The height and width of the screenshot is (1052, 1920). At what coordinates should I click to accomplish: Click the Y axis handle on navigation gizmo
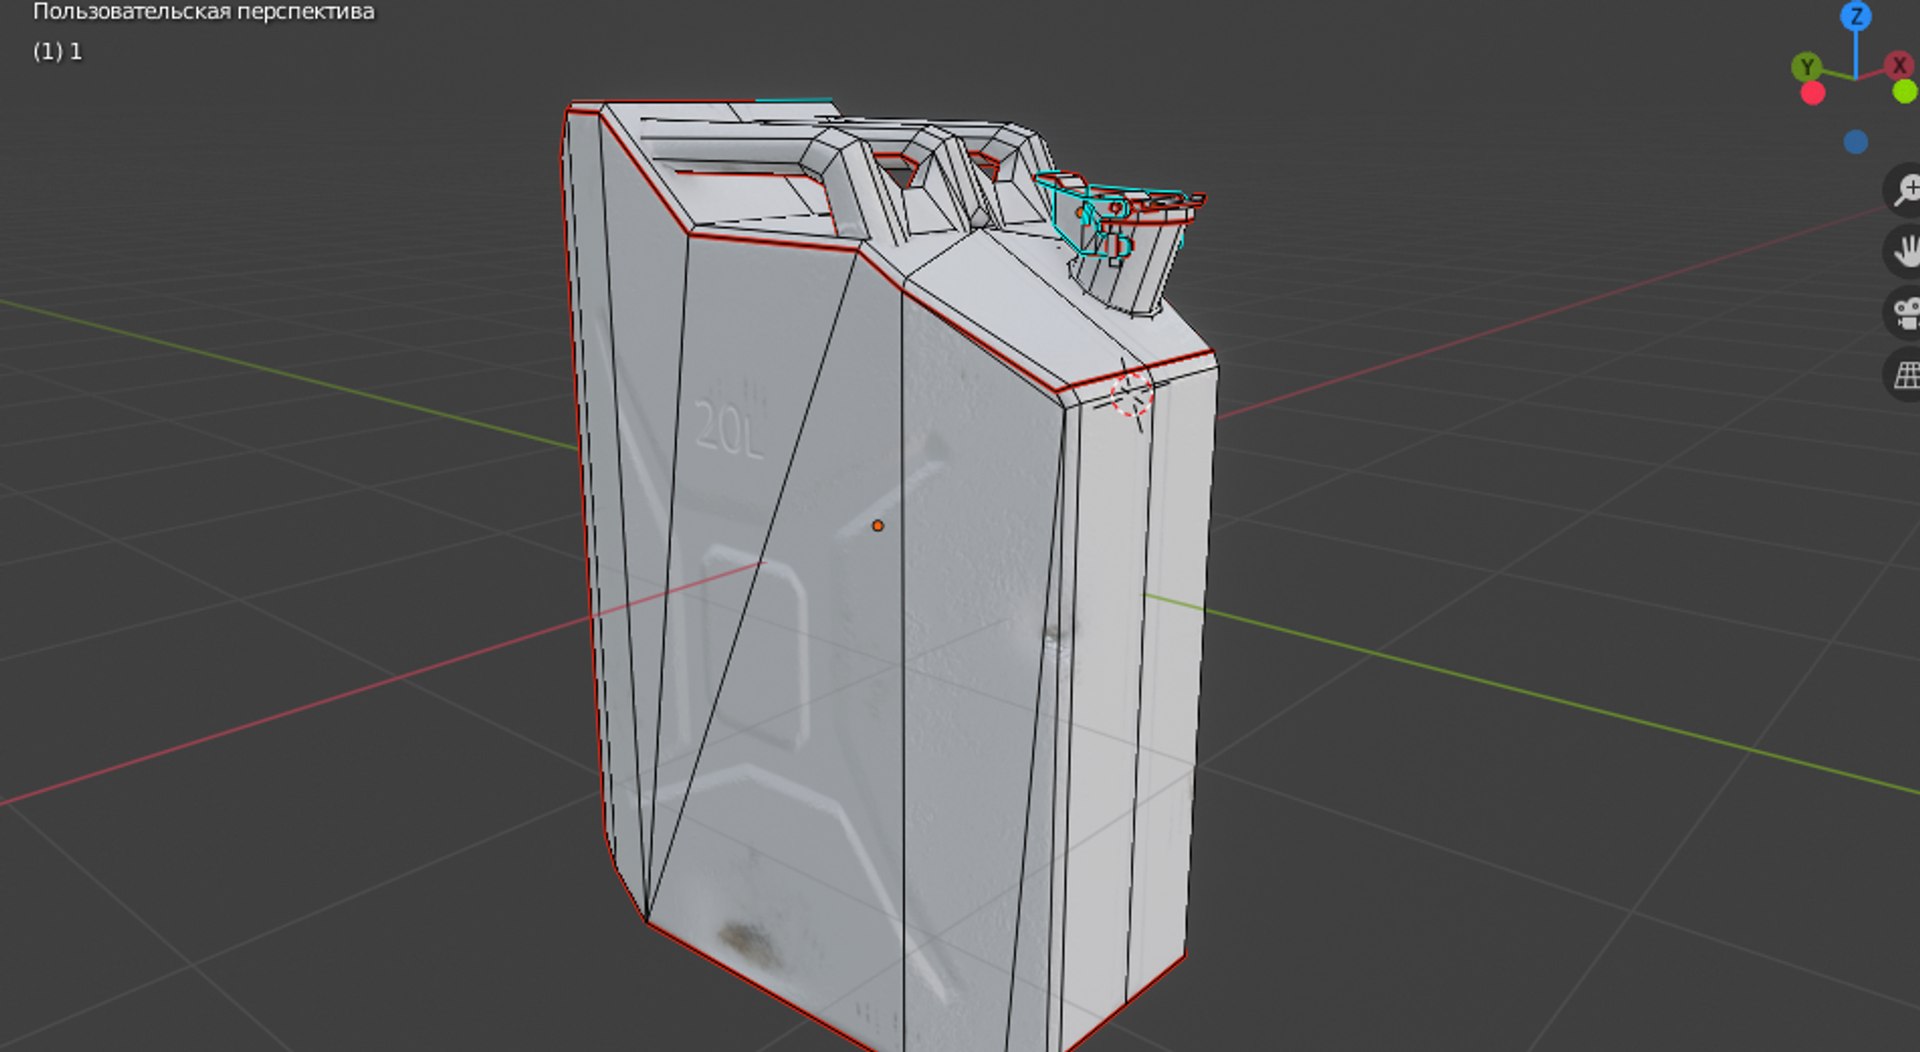coord(1806,67)
